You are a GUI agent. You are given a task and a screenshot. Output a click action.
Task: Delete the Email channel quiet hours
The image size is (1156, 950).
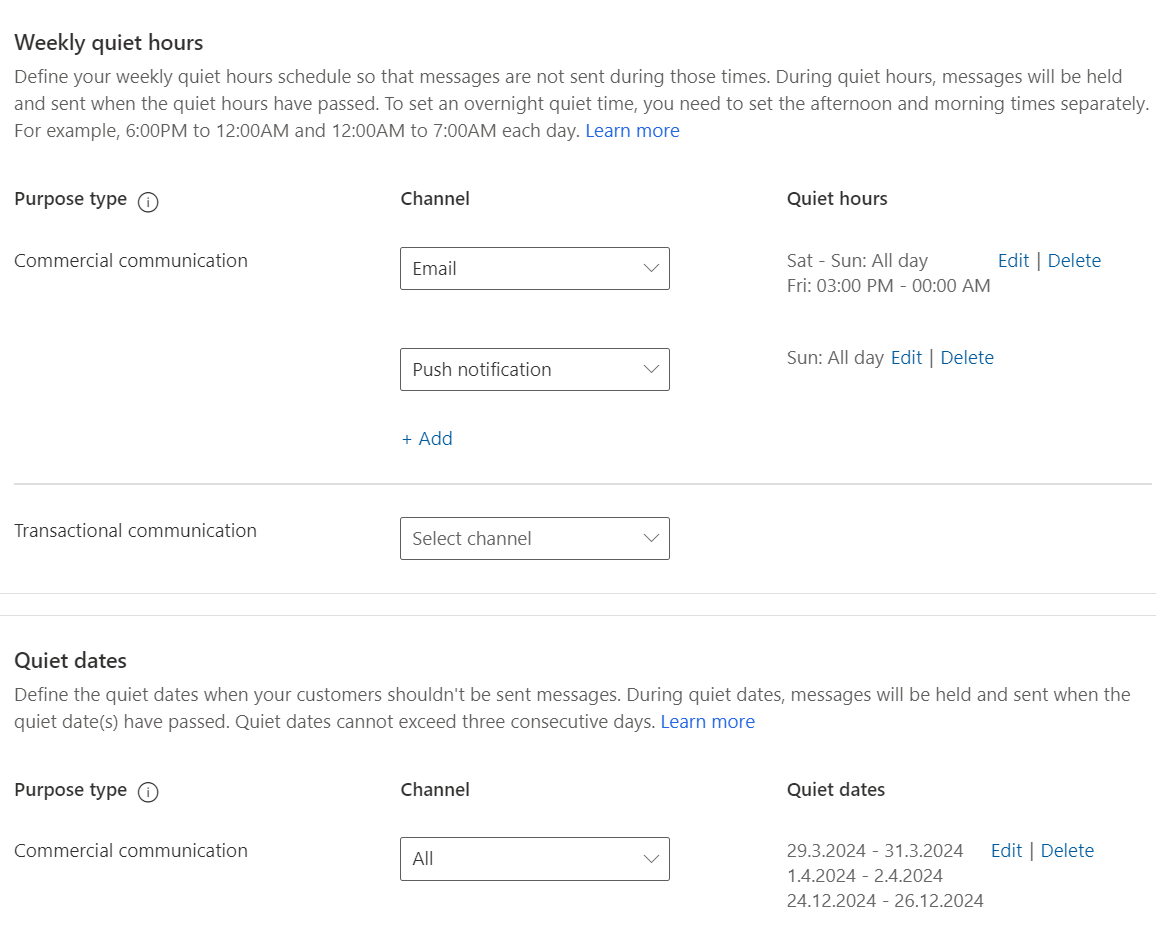(1074, 260)
